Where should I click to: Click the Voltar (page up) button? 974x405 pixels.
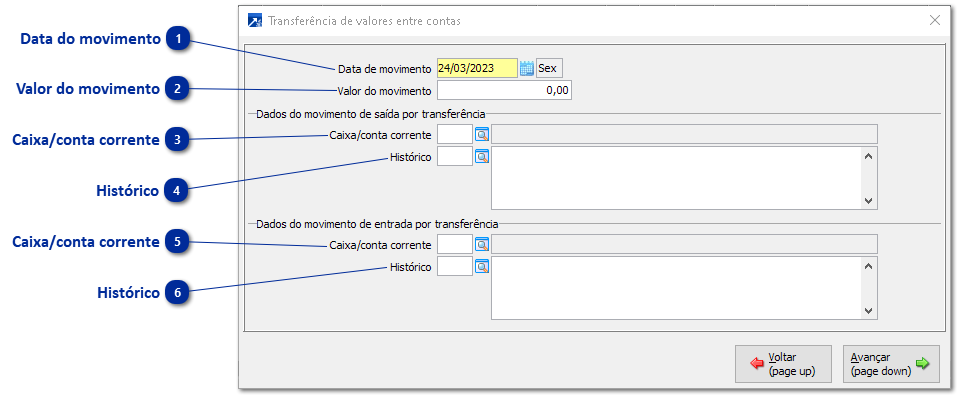click(783, 364)
